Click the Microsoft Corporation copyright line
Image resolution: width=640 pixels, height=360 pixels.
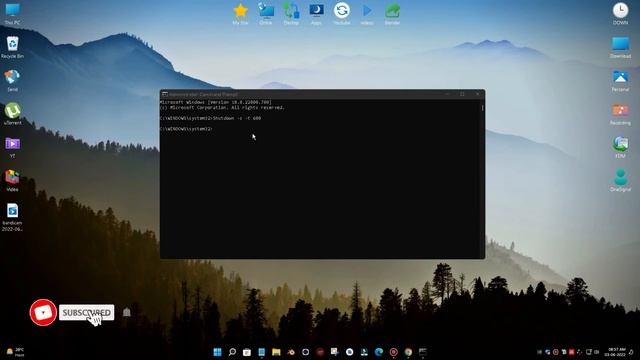222,108
